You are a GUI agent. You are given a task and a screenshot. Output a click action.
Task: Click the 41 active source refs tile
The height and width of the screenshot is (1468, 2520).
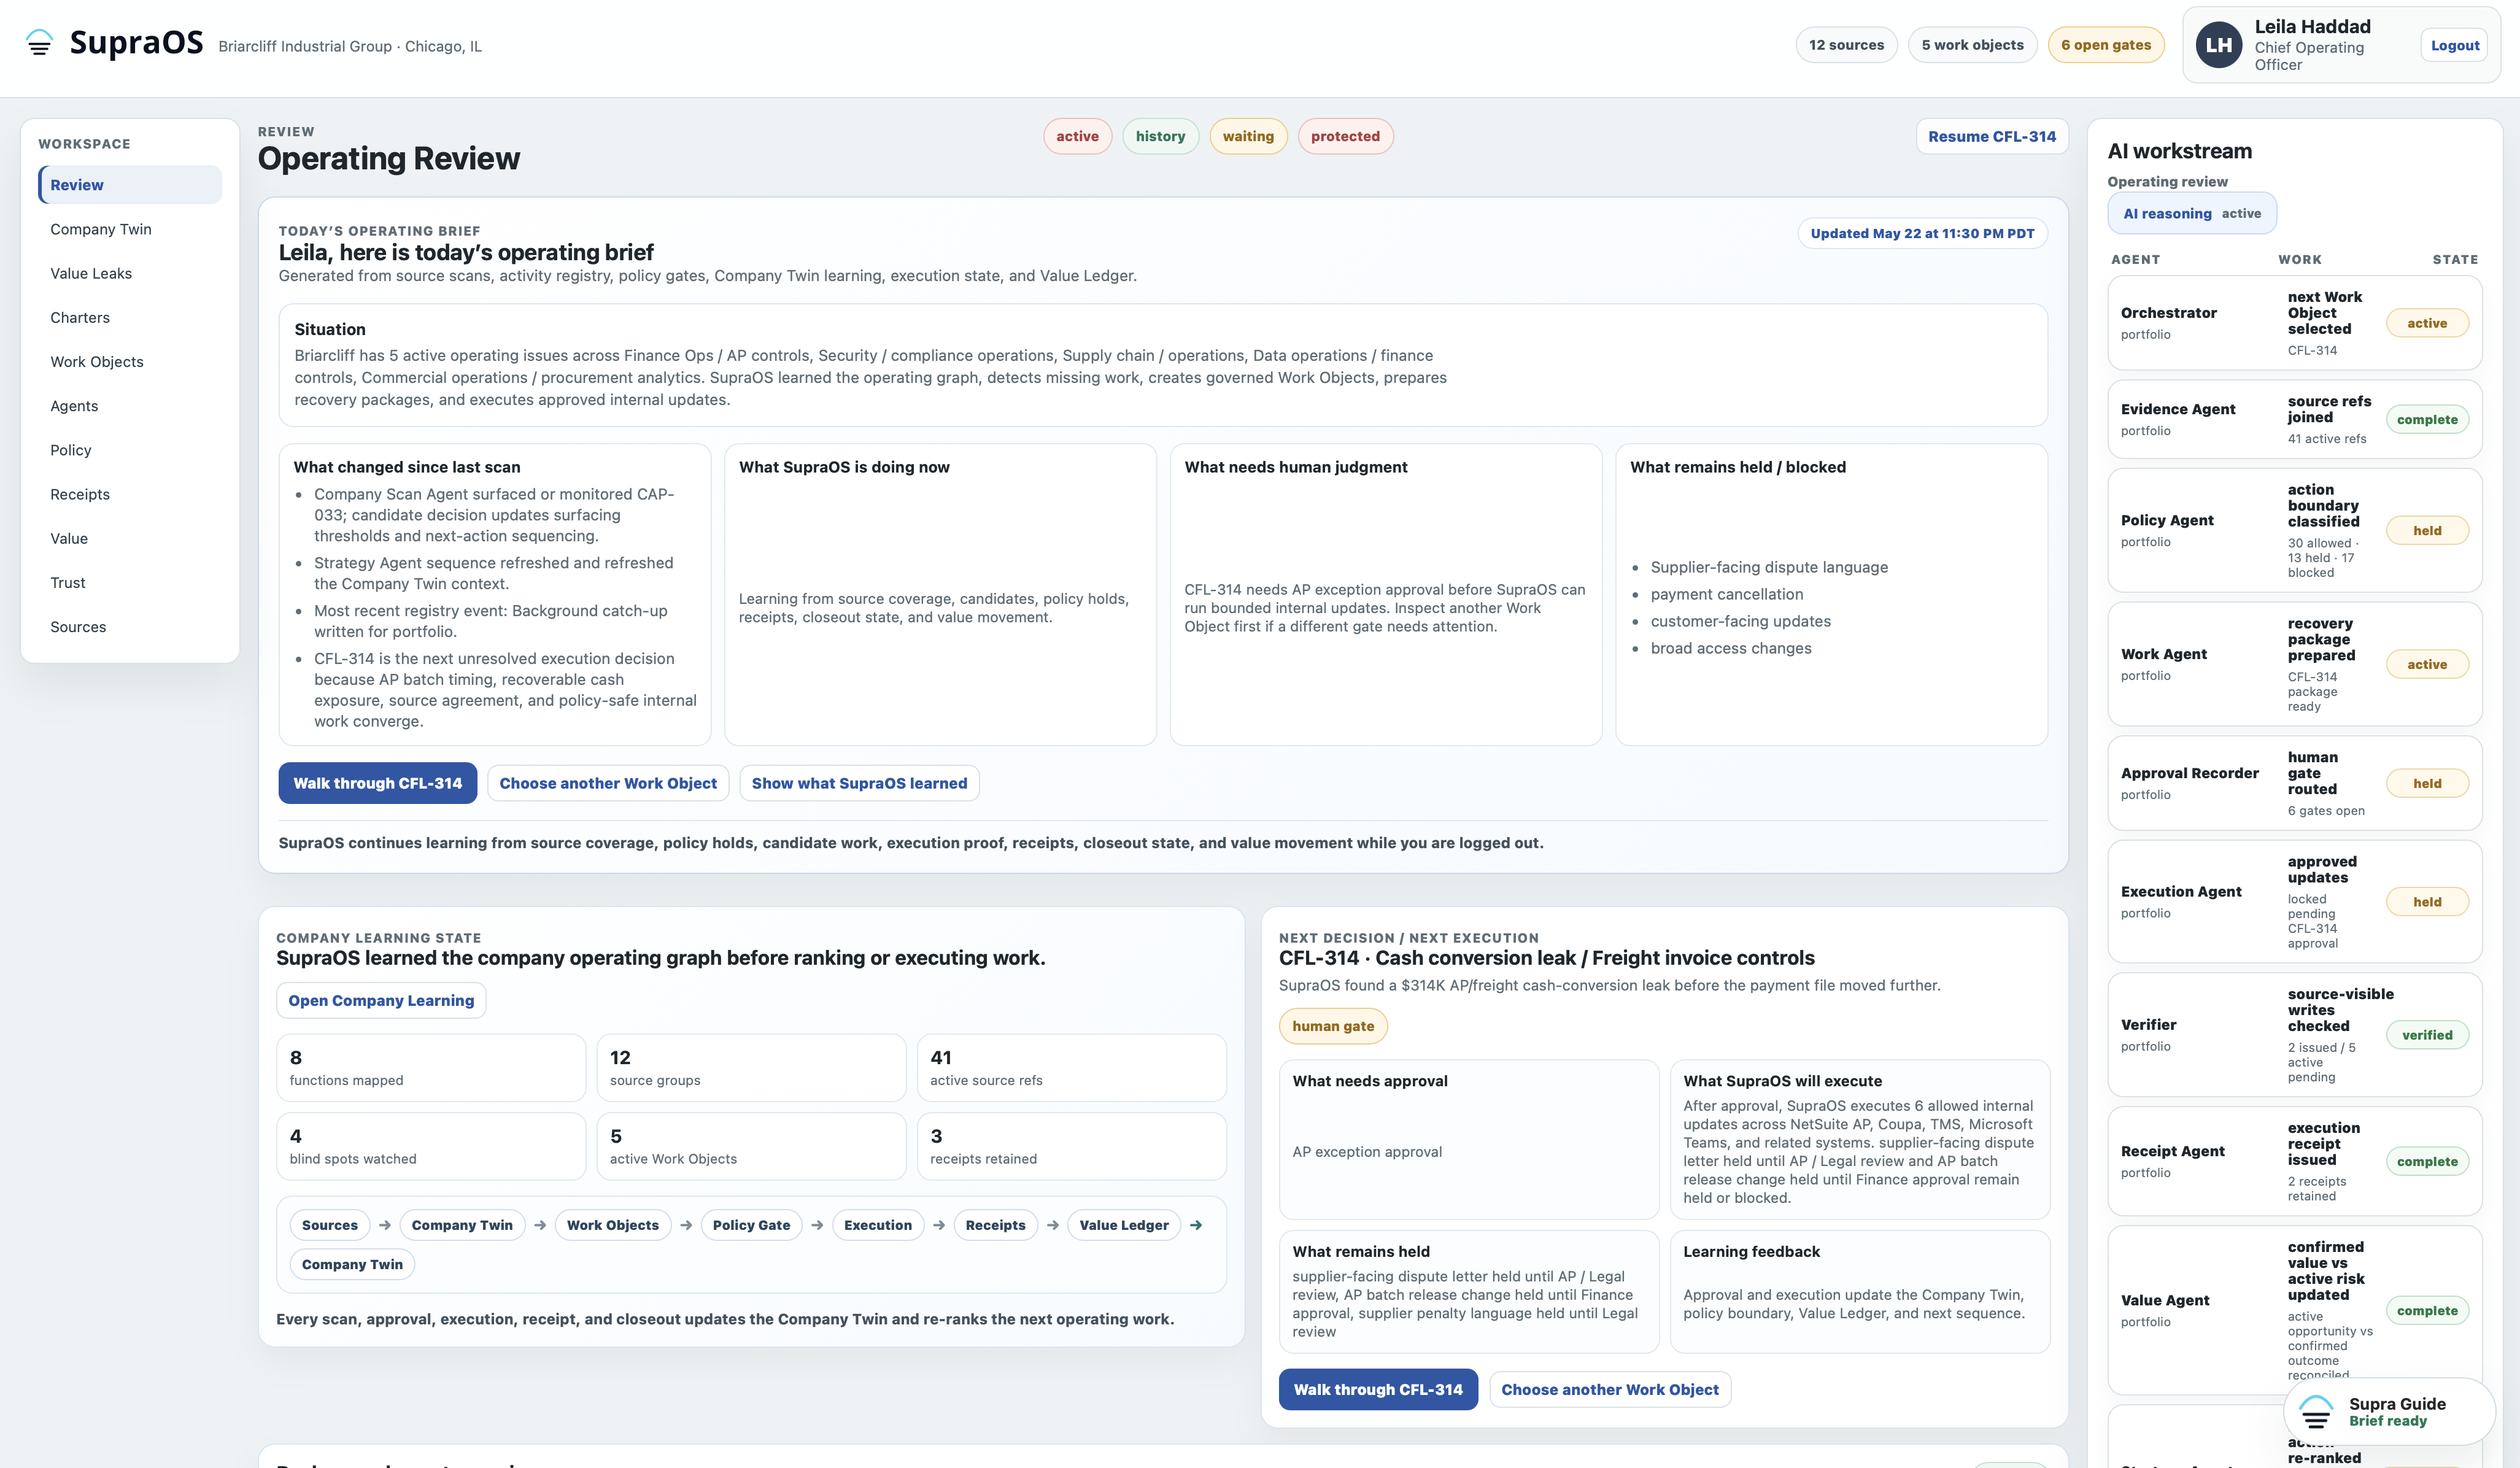tap(1071, 1068)
